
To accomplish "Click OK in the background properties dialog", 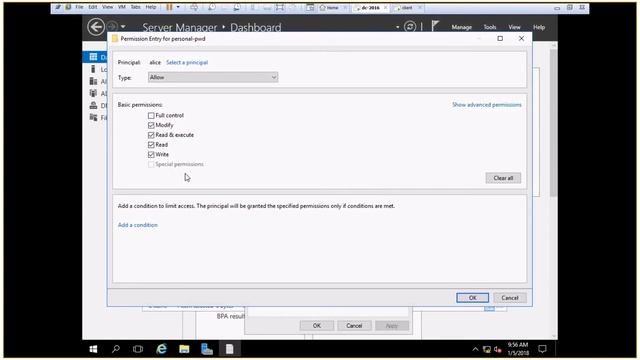I will [317, 325].
